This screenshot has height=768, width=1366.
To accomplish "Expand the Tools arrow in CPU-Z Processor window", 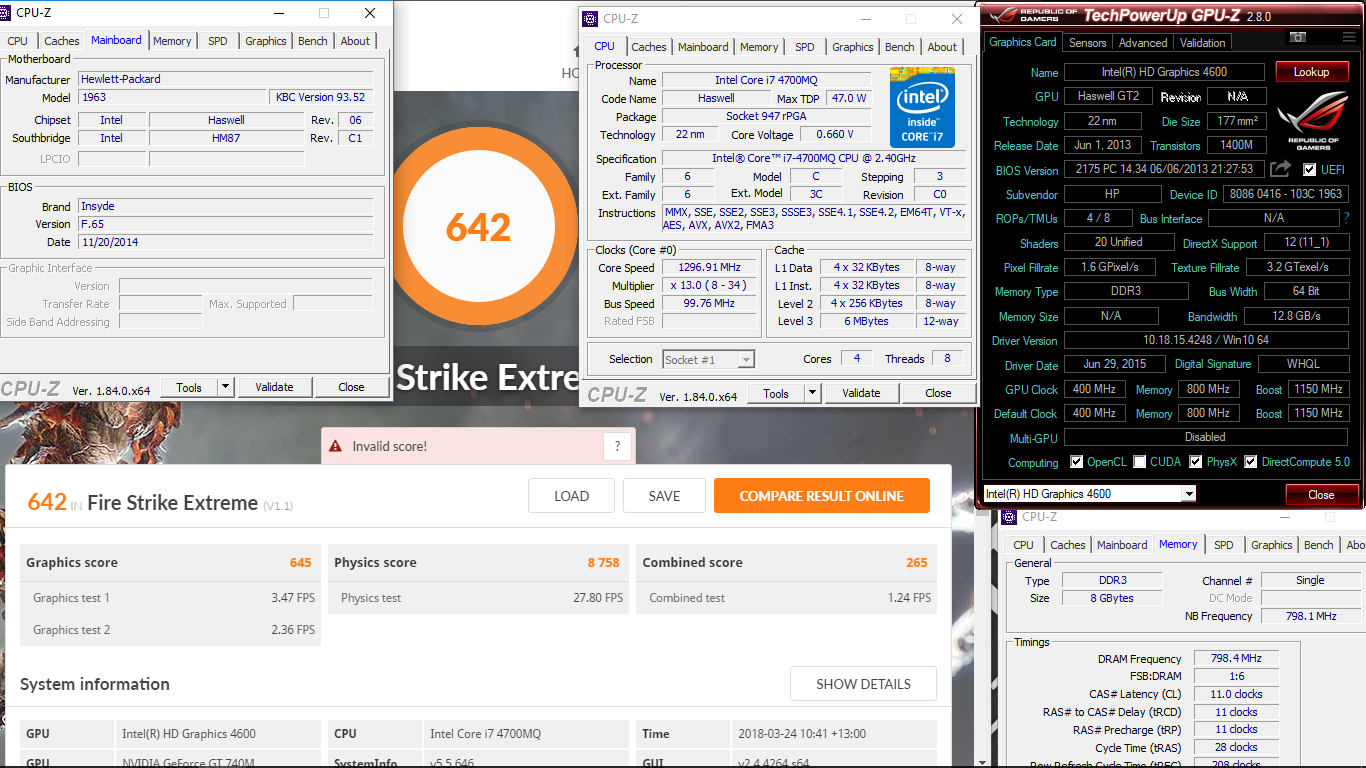I will pos(812,393).
